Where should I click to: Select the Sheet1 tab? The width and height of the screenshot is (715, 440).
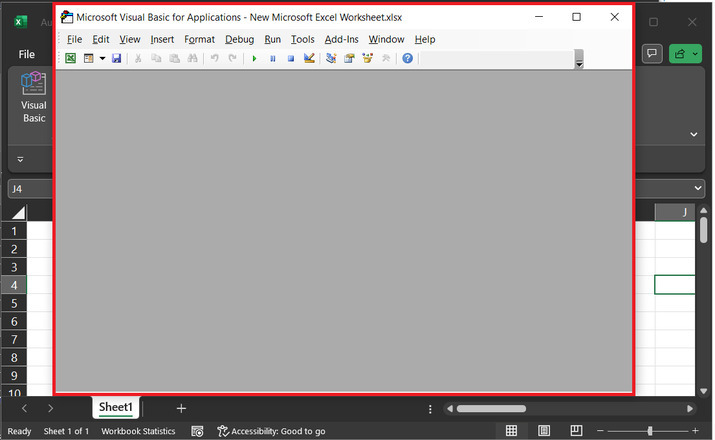pos(116,407)
